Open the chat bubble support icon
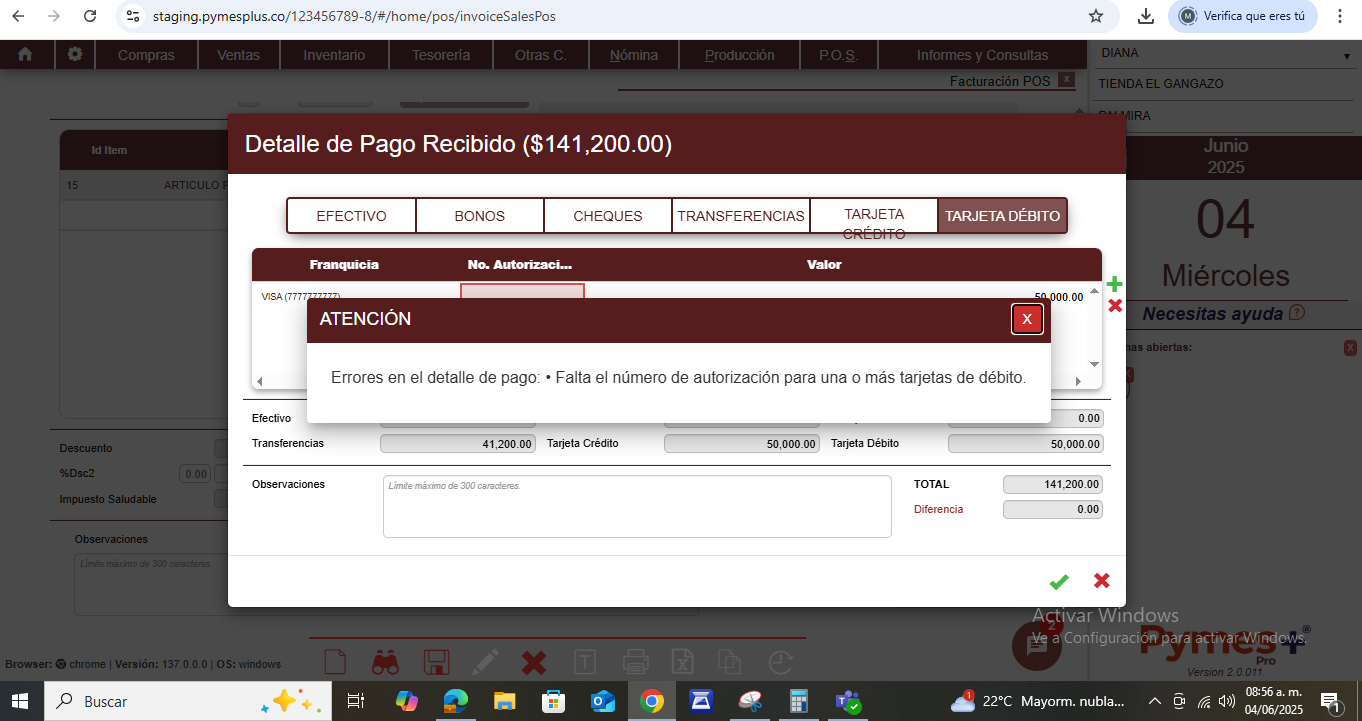This screenshot has width=1362, height=721. click(x=1036, y=646)
